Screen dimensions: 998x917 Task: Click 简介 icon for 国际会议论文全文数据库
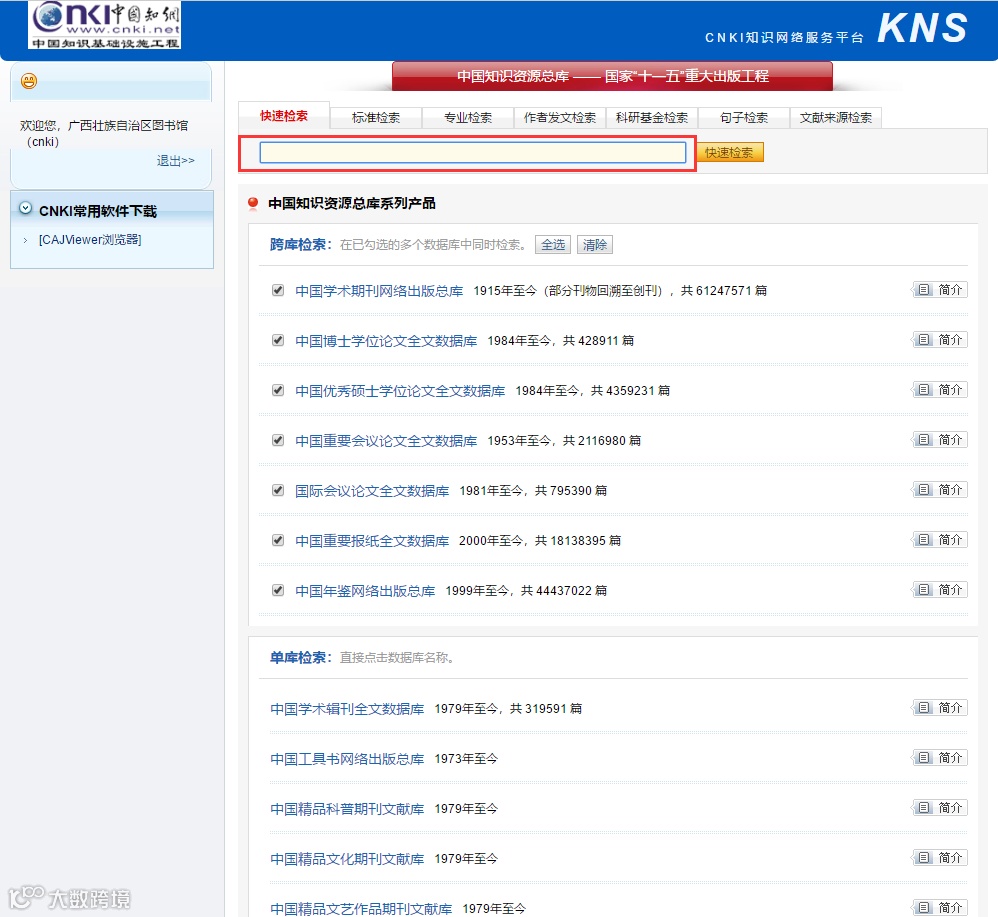(940, 490)
